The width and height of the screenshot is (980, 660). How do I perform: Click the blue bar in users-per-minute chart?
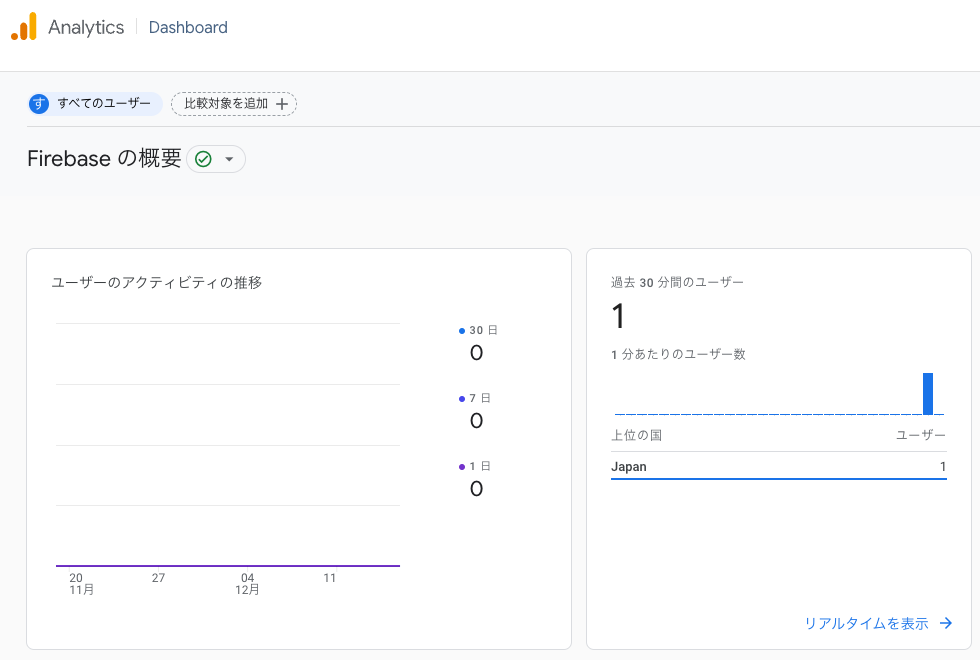[928, 393]
